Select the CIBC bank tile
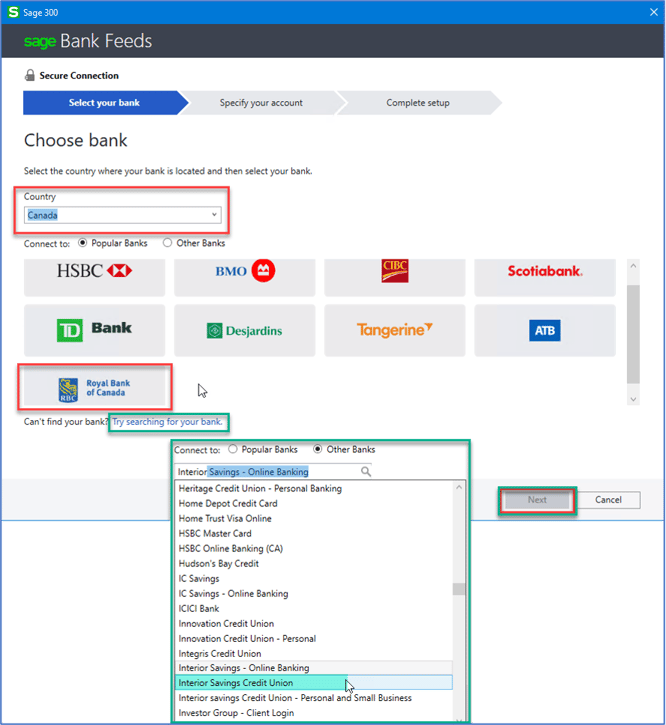Screen dimensions: 666x725 point(395,277)
